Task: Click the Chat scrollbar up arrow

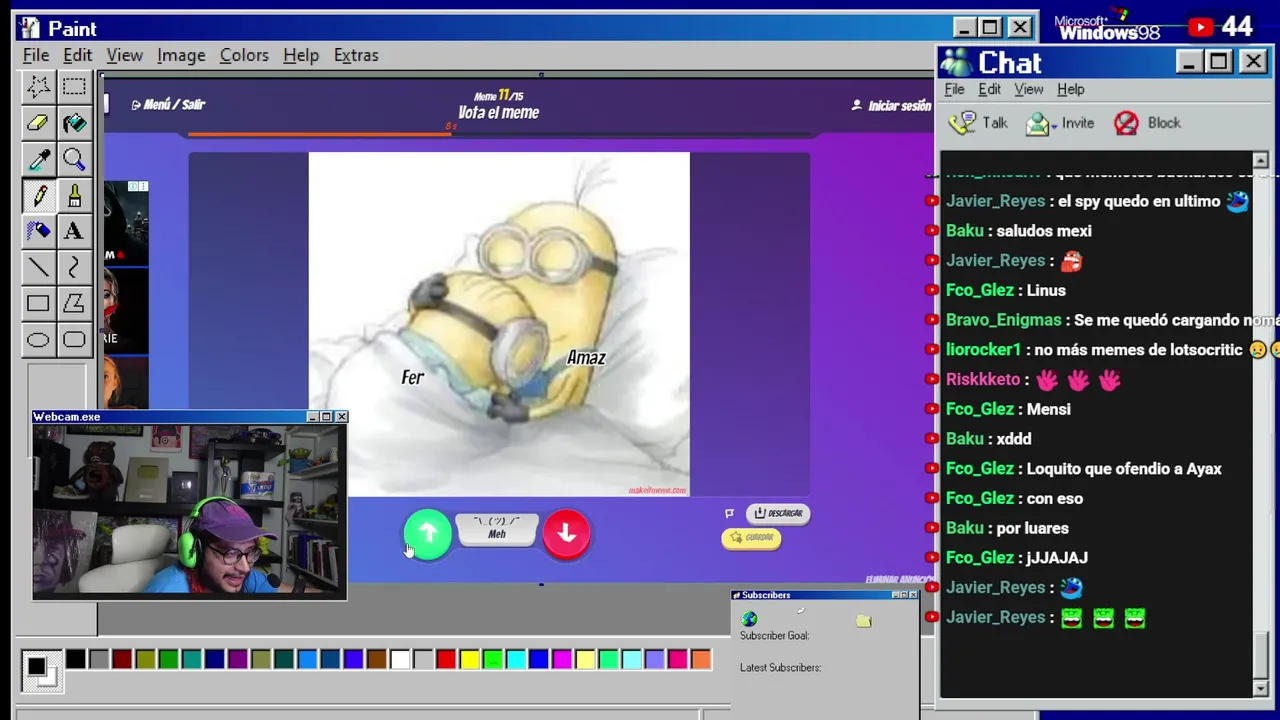Action: (1260, 160)
